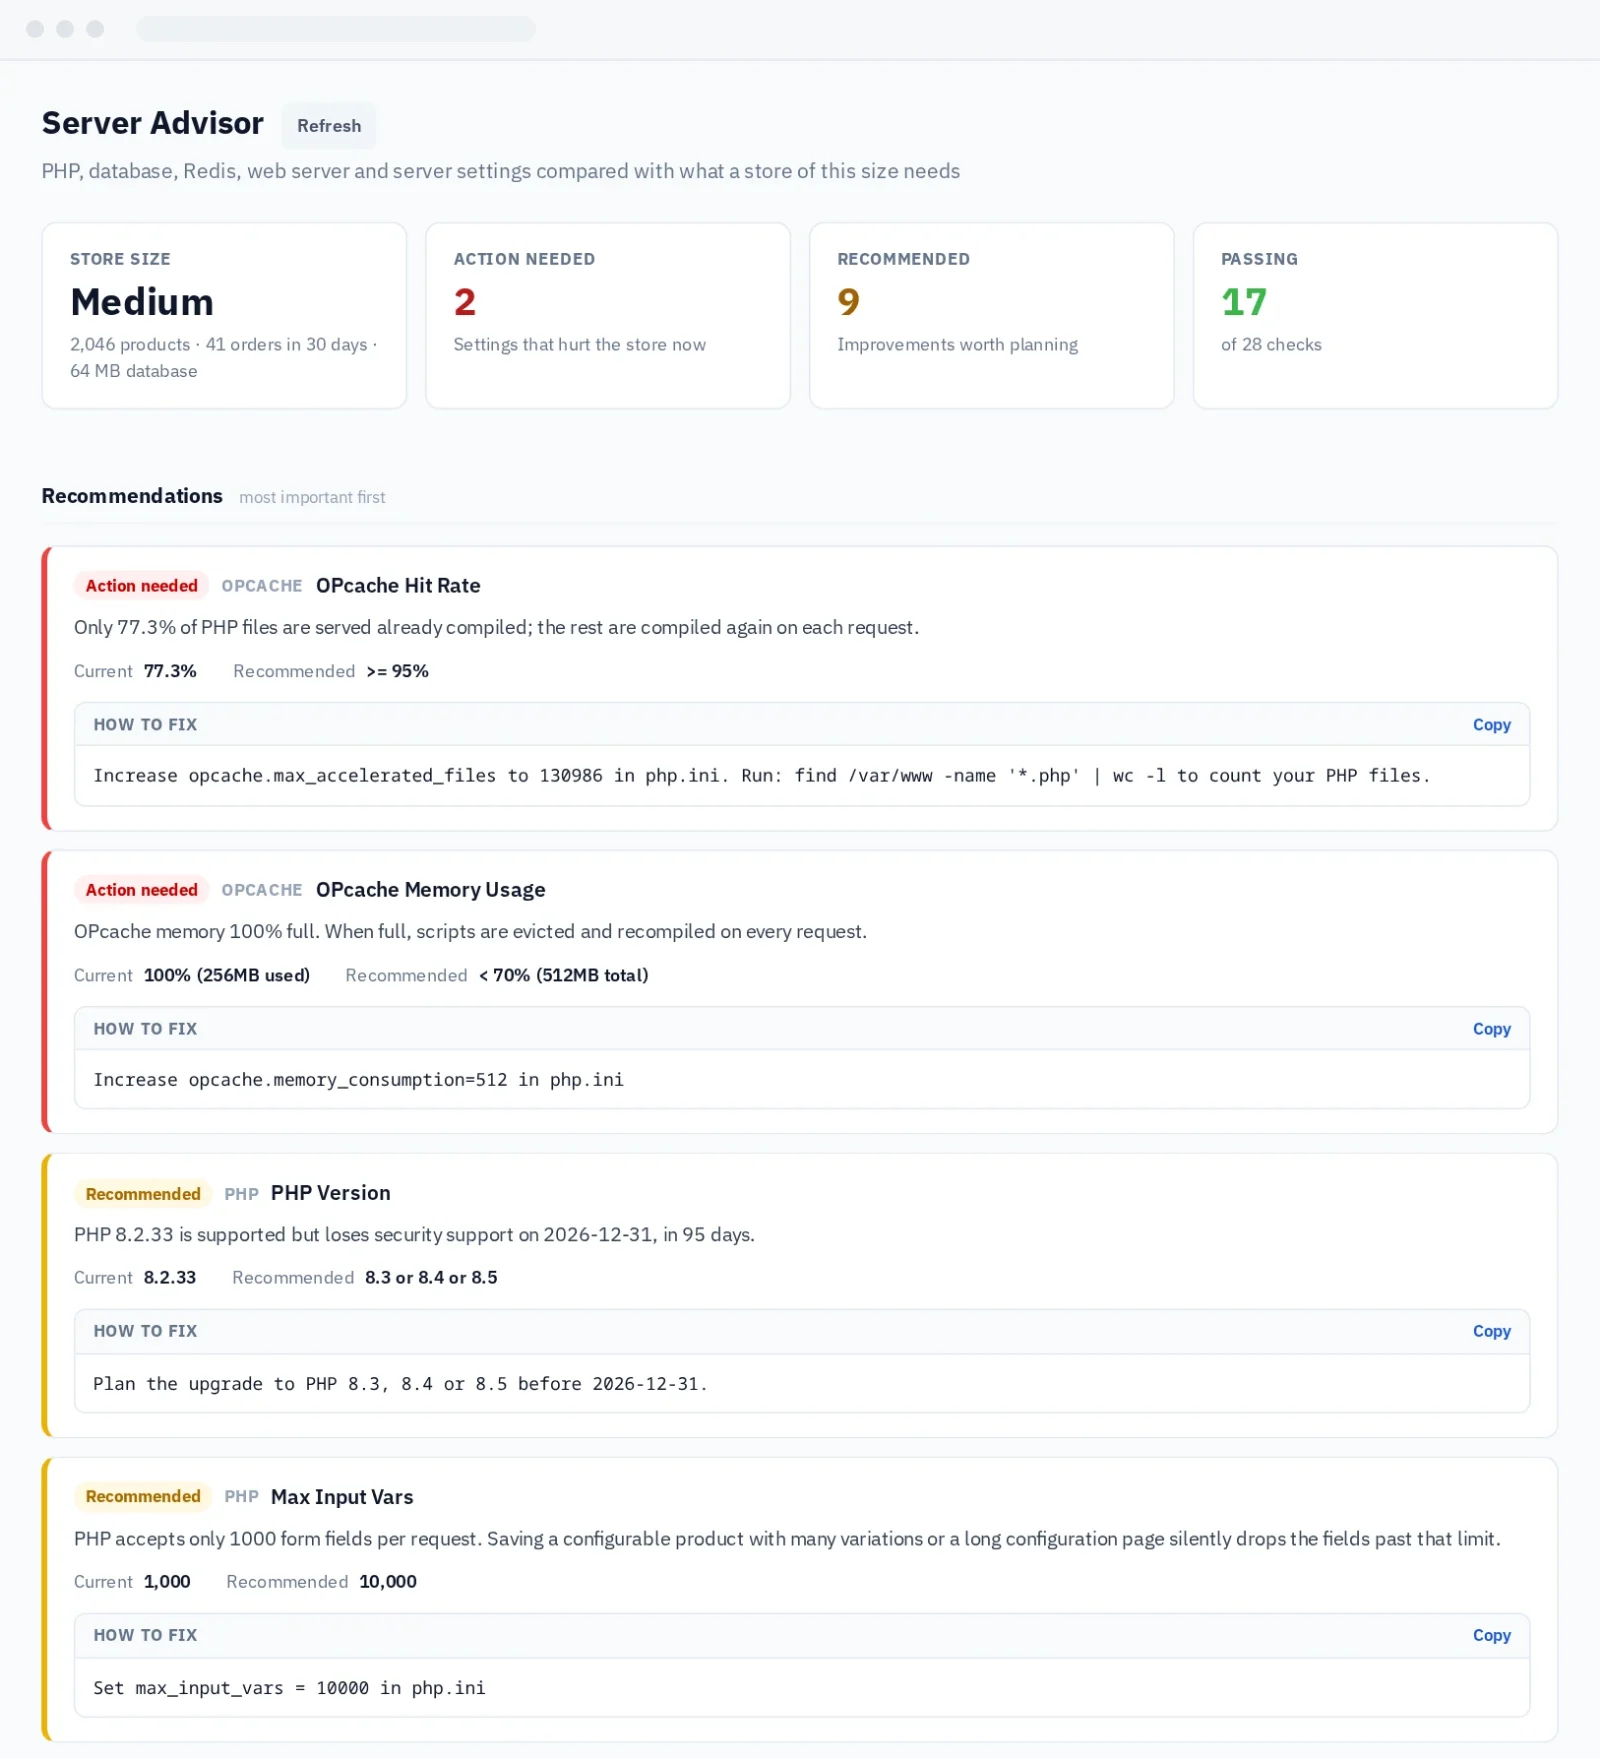Click the 'PHP 8.2.33 is supported' description

click(x=414, y=1234)
